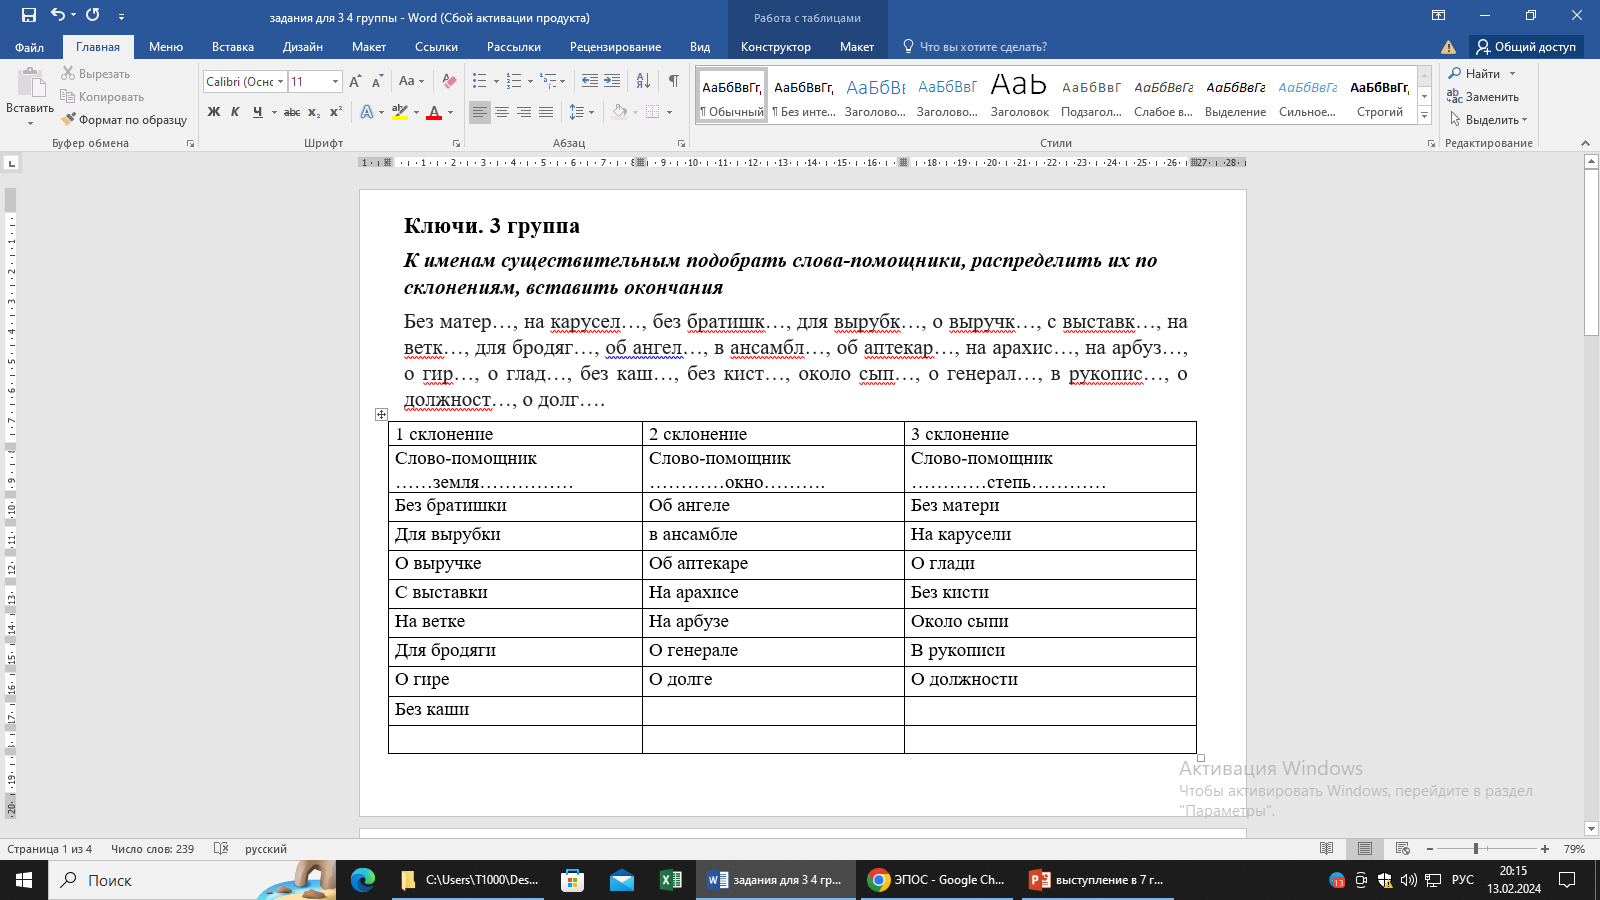Click the Общий доступ share button
Image resolution: width=1600 pixels, height=900 pixels.
[x=1526, y=47]
